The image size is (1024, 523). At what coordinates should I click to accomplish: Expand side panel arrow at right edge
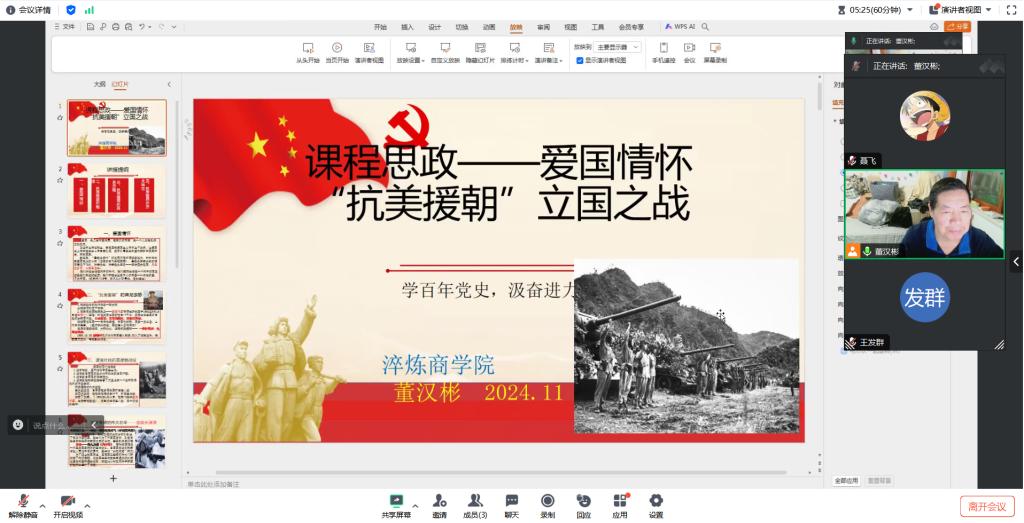[x=1016, y=262]
